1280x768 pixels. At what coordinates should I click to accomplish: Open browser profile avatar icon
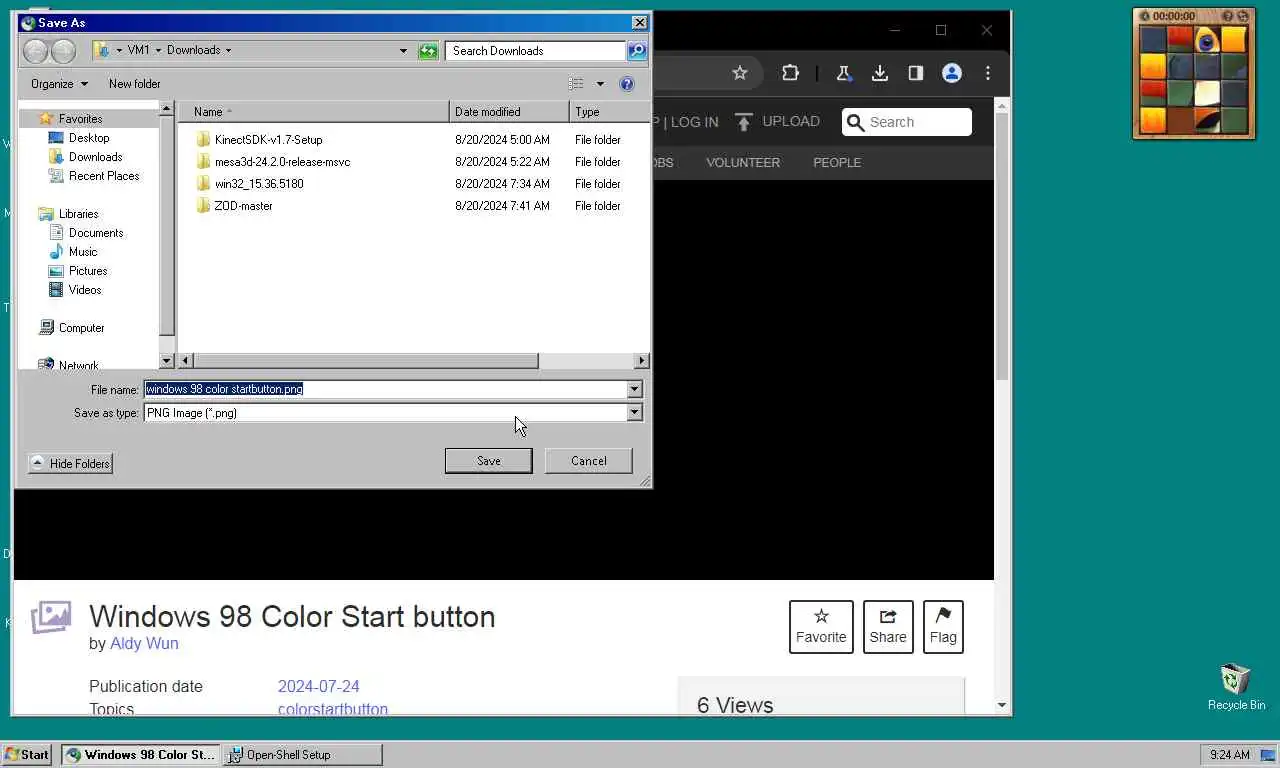[x=952, y=73]
